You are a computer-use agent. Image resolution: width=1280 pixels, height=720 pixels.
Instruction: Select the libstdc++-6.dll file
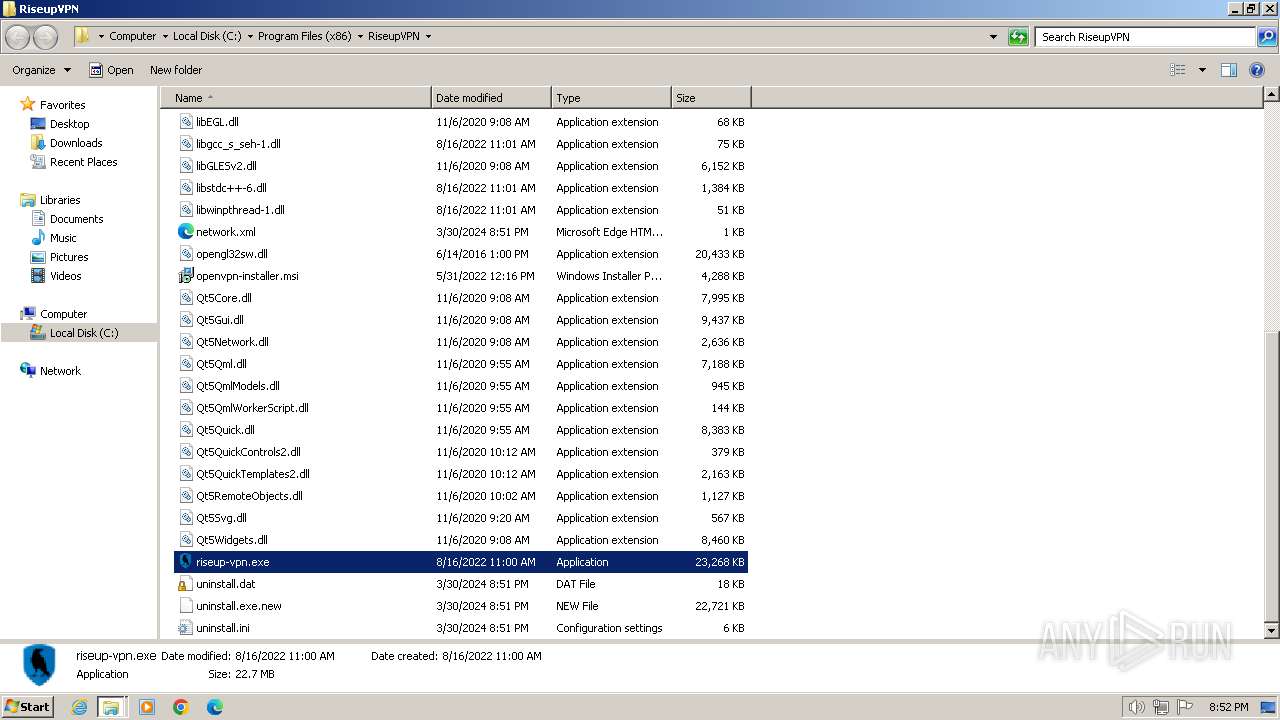tap(231, 188)
